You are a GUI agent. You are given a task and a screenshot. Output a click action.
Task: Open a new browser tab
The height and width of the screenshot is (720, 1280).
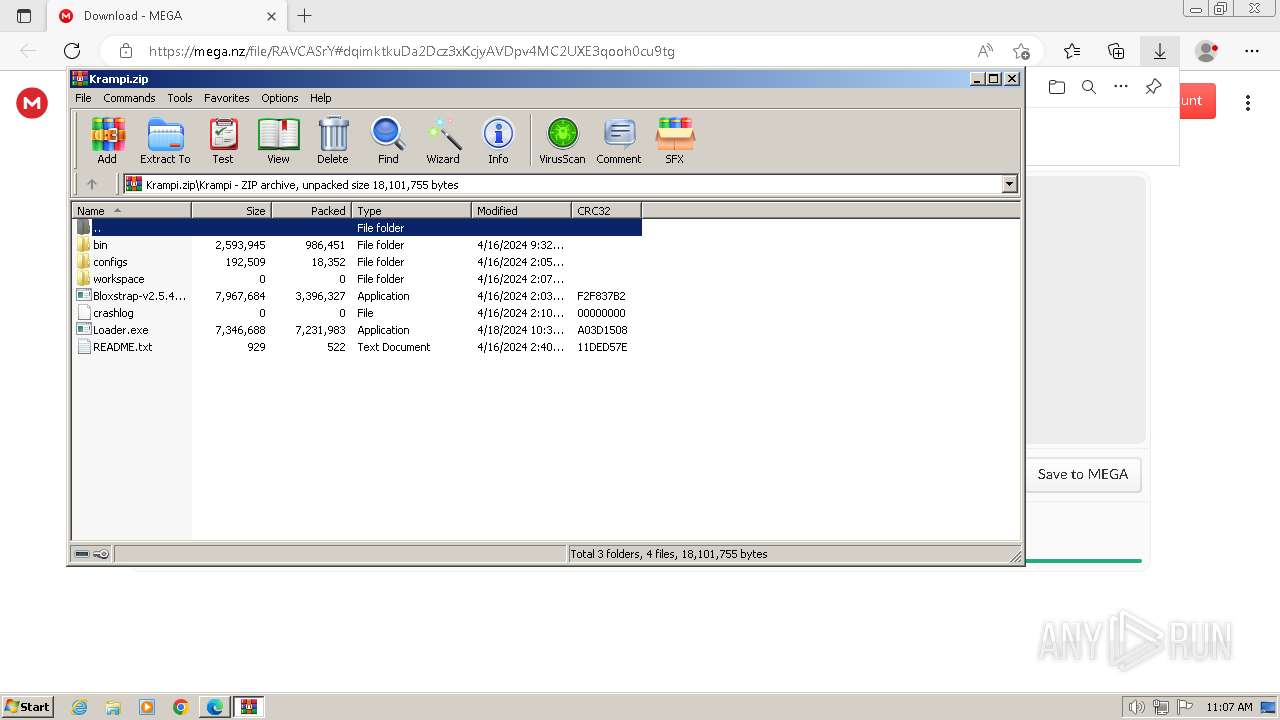305,16
